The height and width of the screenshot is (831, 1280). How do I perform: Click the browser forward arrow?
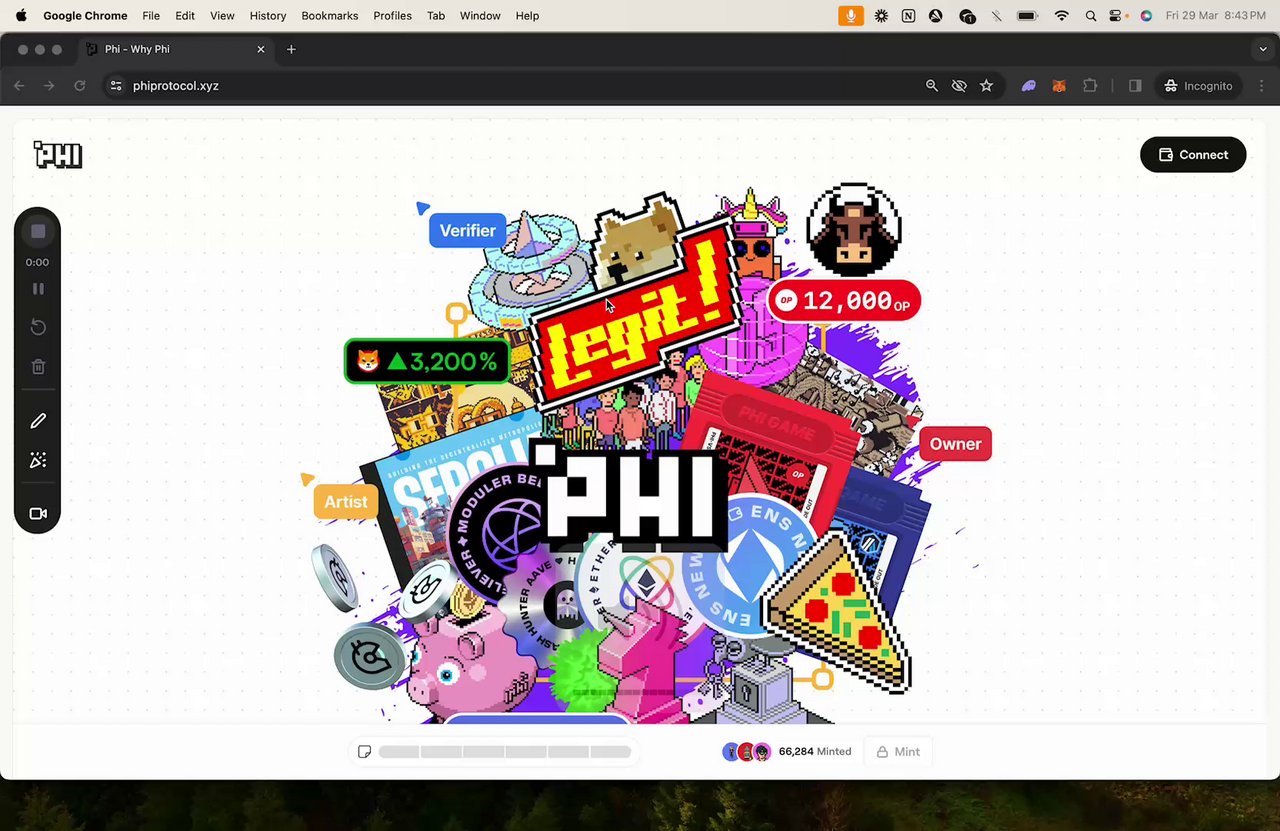coord(49,86)
